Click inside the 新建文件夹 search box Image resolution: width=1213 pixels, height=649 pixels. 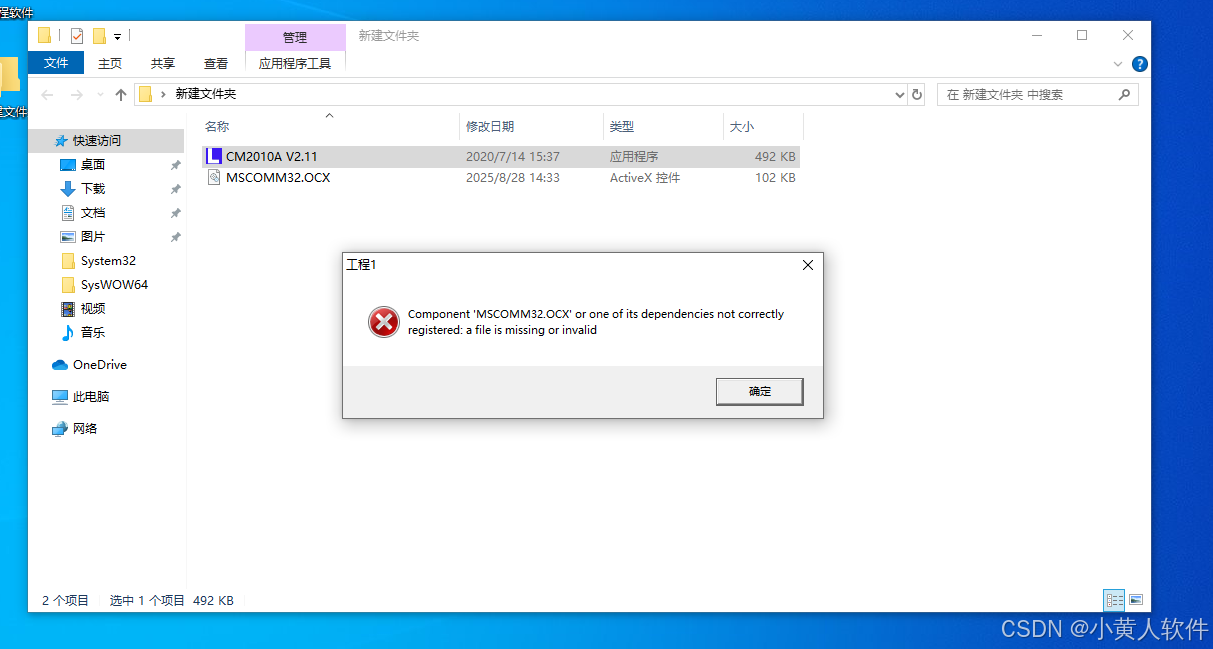point(1038,95)
